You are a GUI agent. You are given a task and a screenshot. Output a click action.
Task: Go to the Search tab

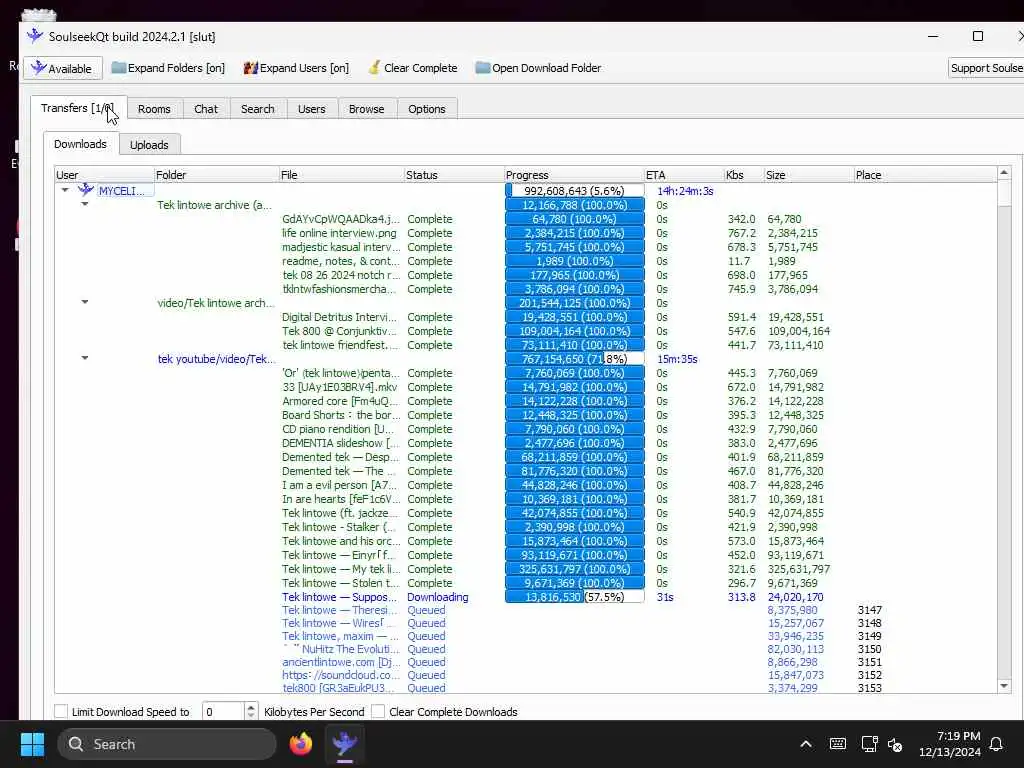[258, 109]
